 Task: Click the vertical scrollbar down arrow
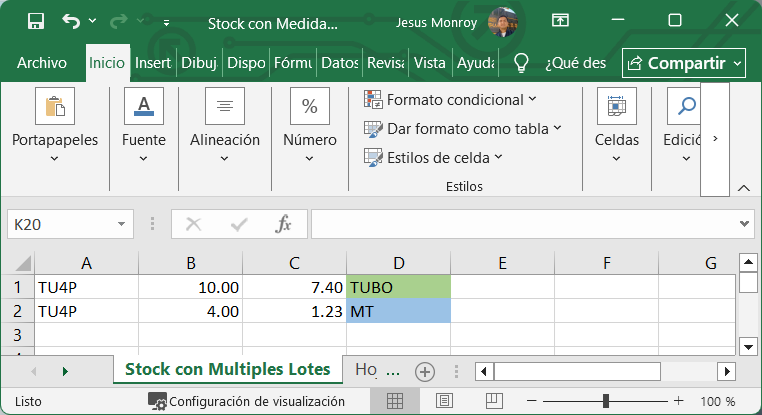748,347
